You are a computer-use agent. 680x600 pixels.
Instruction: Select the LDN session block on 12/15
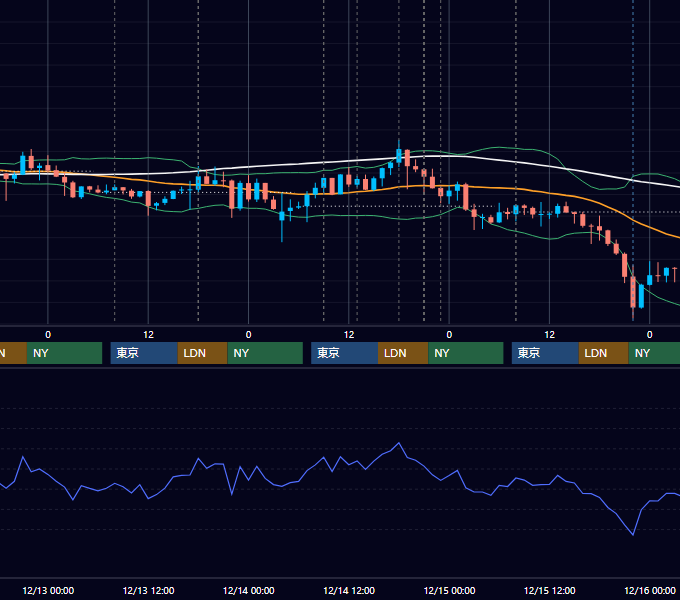click(x=604, y=353)
